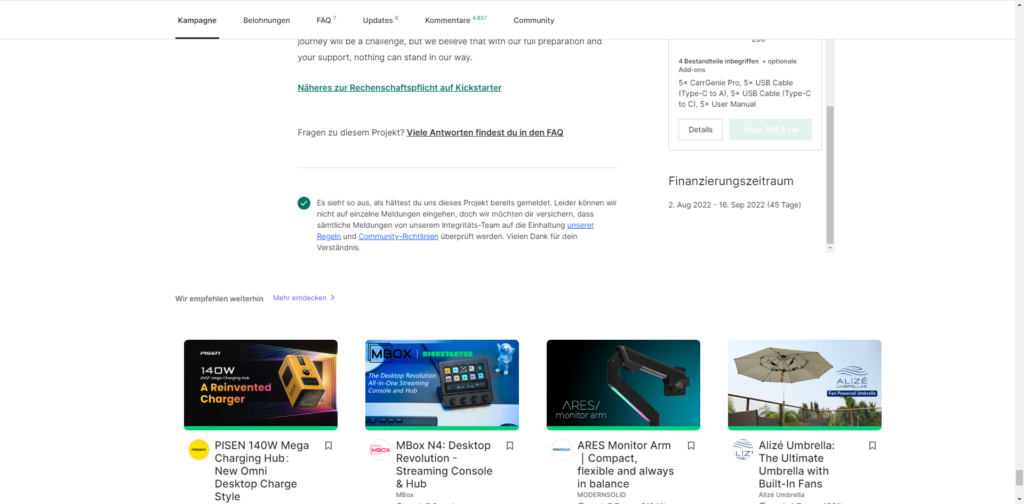Open the ARES monitor arm thumbnail image

(623, 385)
